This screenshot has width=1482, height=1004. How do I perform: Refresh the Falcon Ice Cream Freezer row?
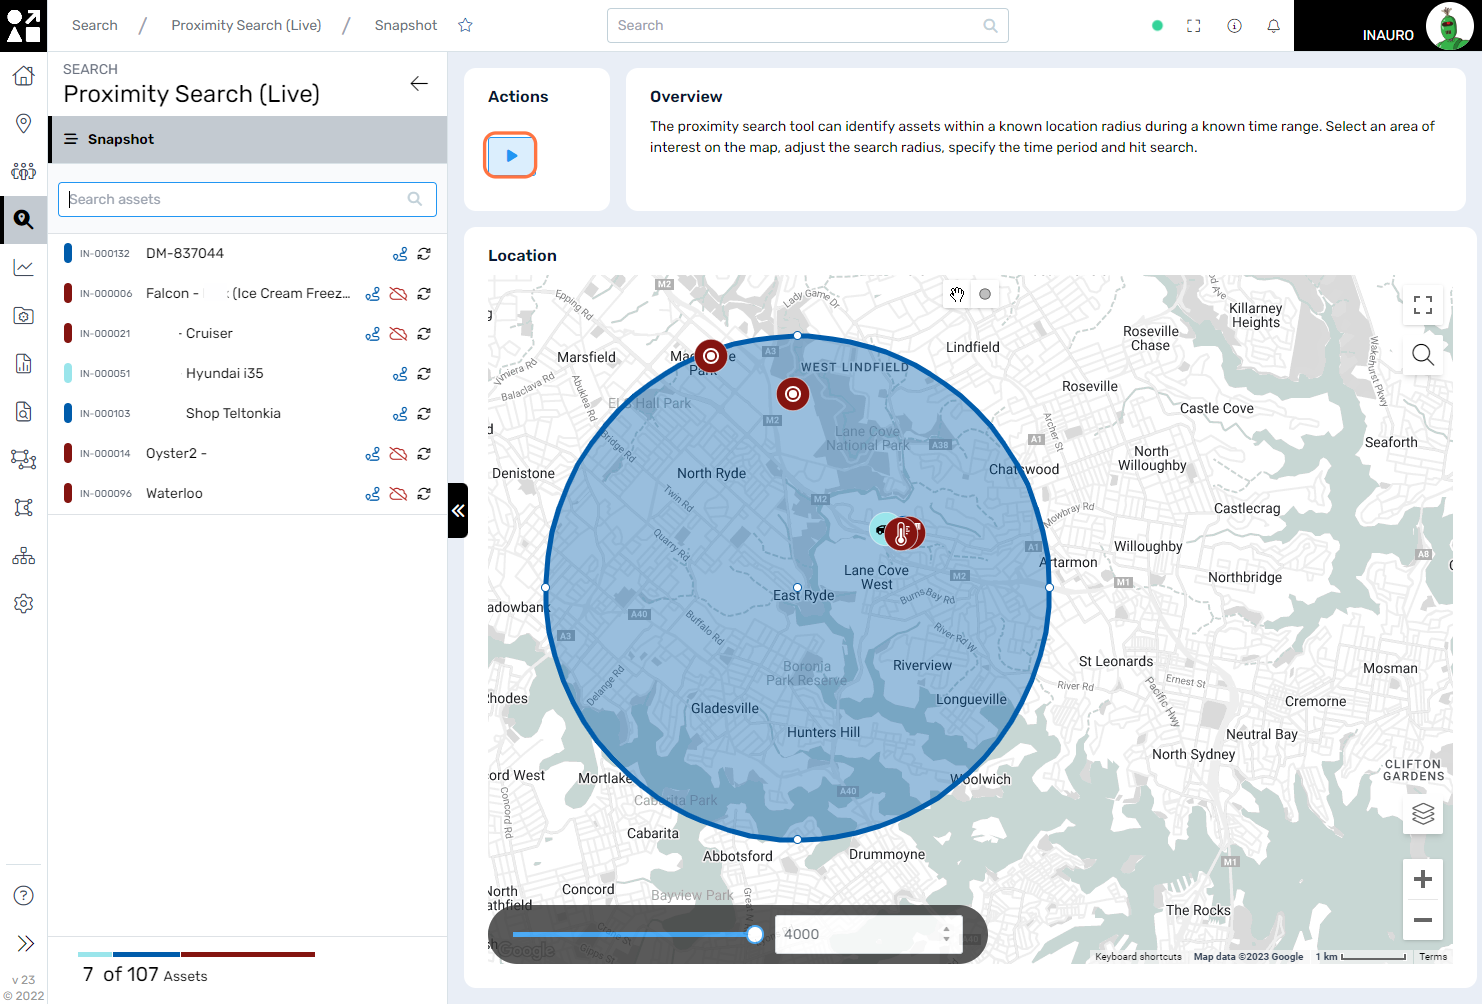point(424,294)
